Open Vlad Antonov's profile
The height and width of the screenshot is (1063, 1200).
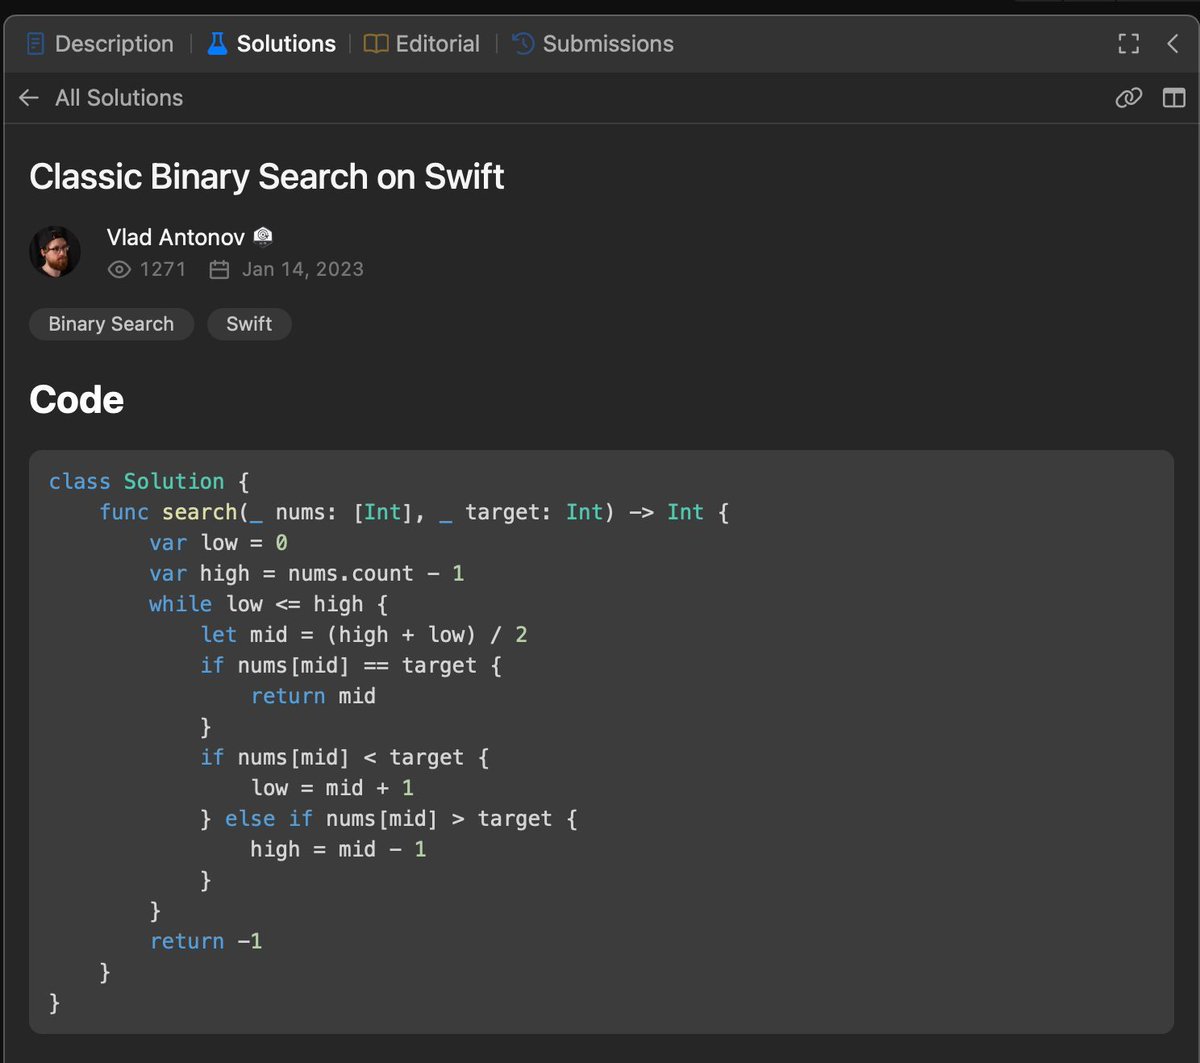point(175,236)
